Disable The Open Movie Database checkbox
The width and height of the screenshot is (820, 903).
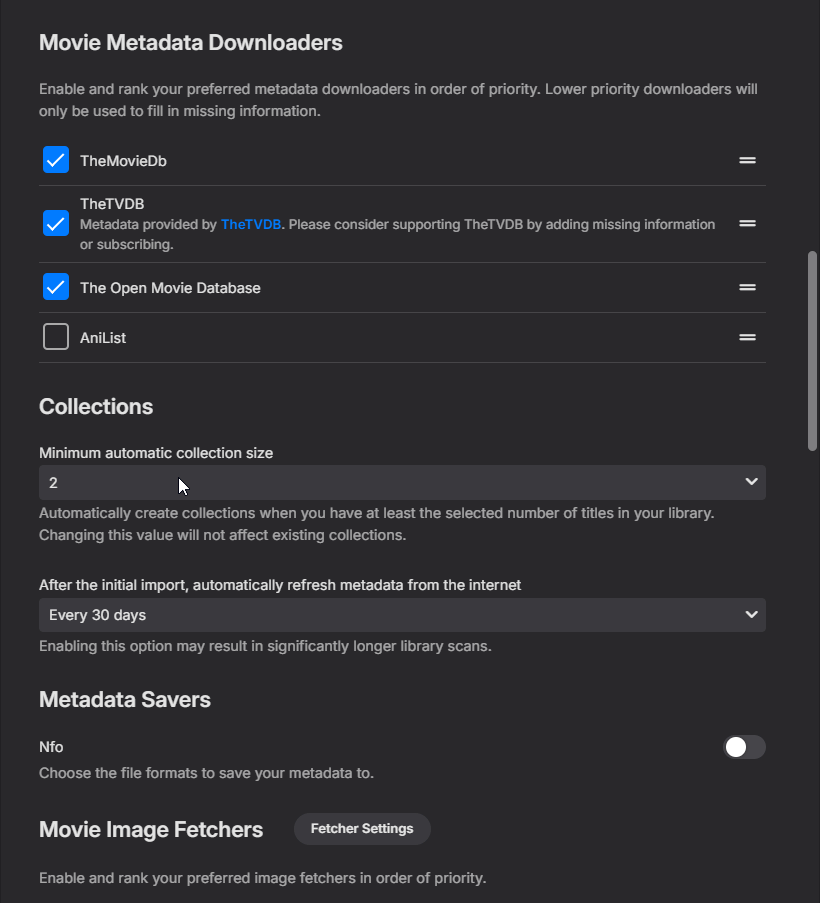point(56,288)
